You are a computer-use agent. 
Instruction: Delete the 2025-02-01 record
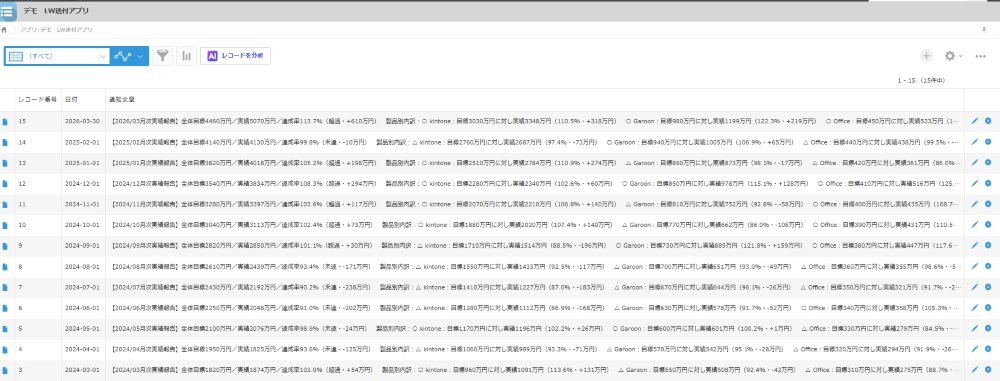tap(988, 142)
